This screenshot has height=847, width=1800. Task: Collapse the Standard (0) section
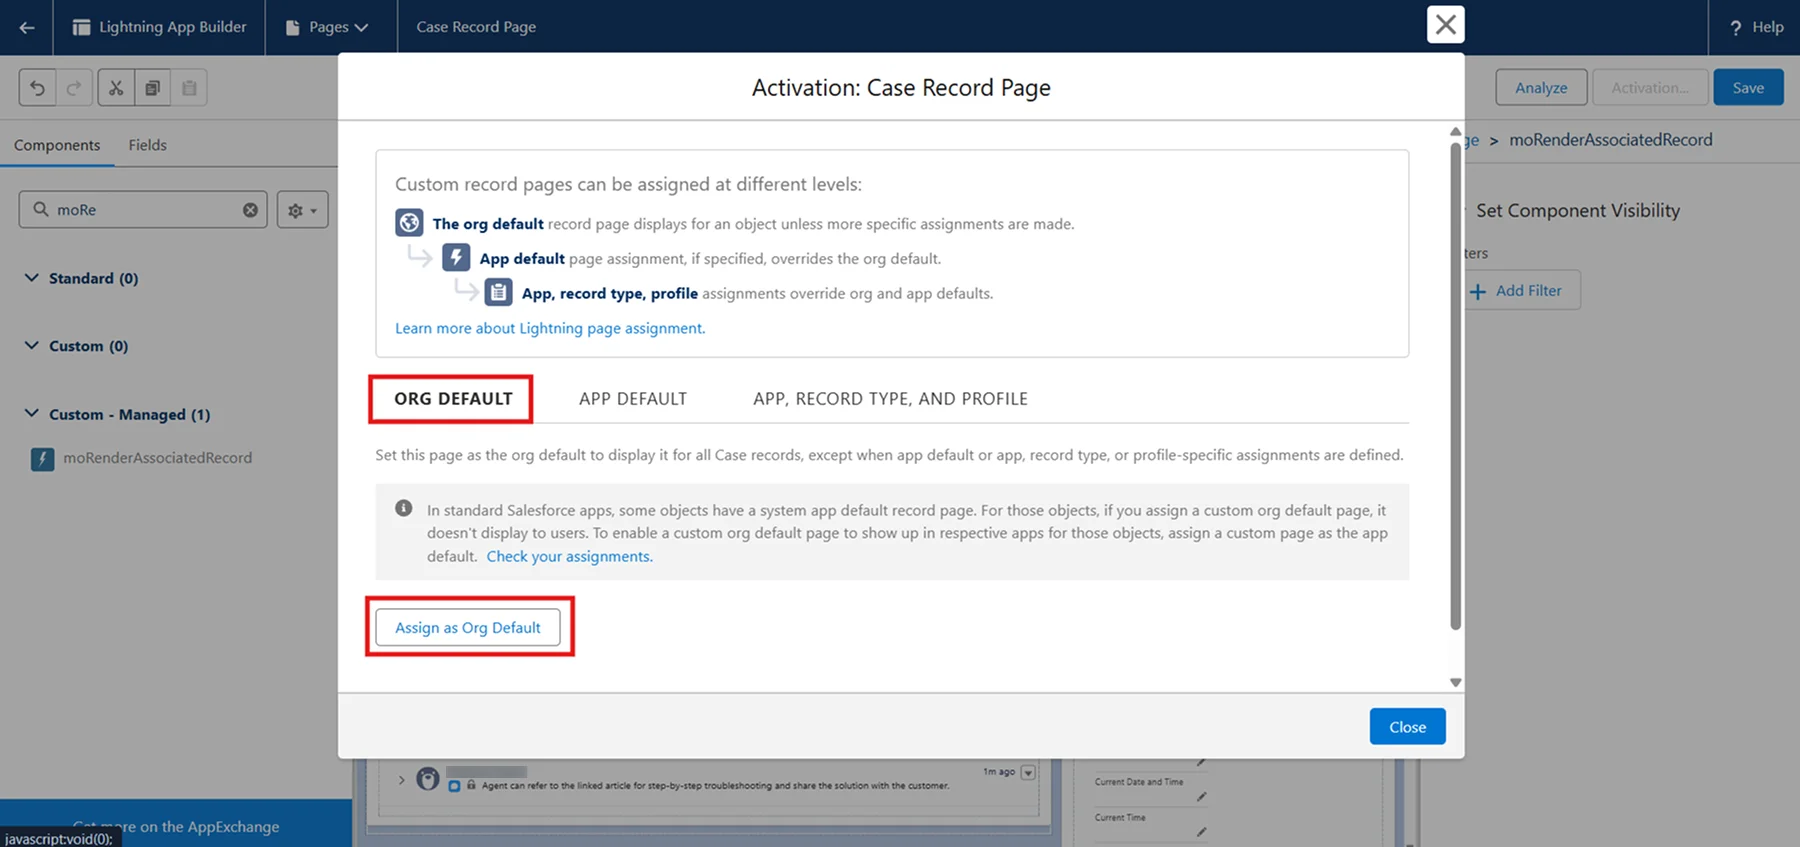pyautogui.click(x=31, y=278)
